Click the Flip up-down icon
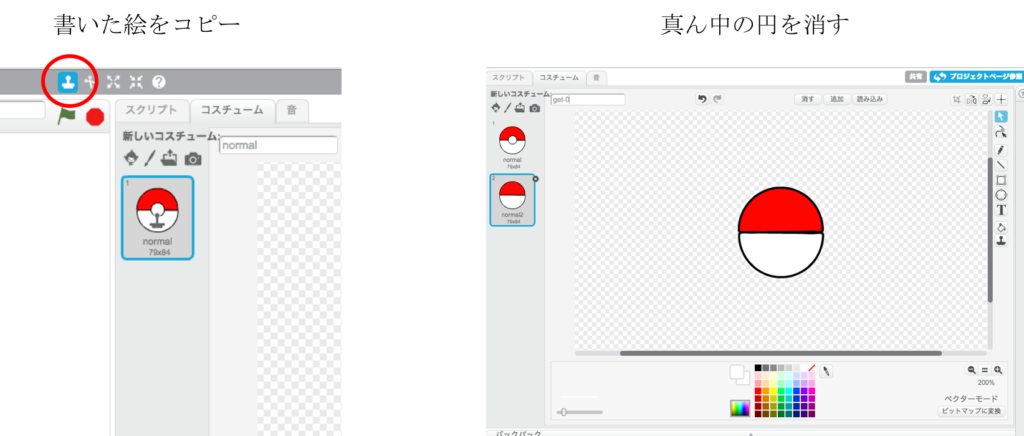1024x436 pixels. (x=986, y=99)
